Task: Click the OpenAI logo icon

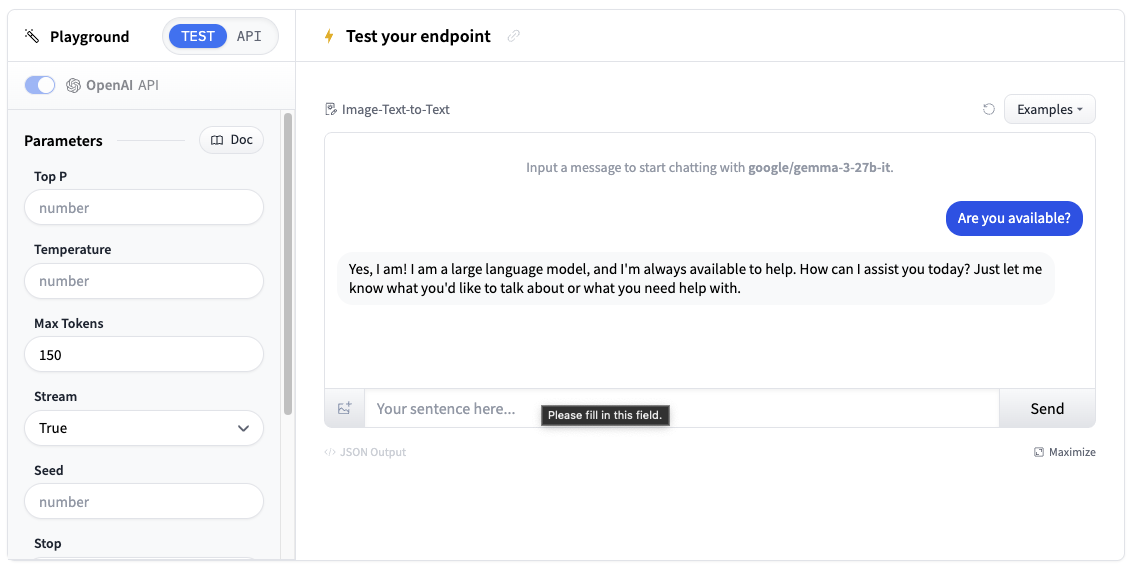Action: 73,86
